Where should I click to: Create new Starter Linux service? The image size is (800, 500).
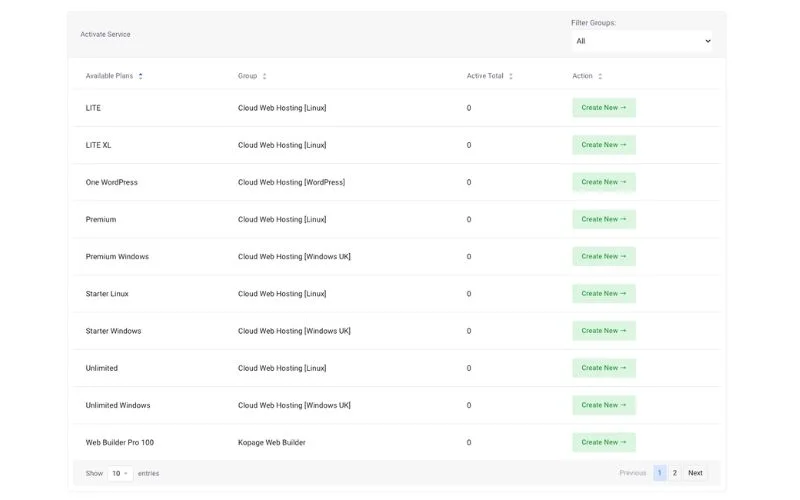604,293
